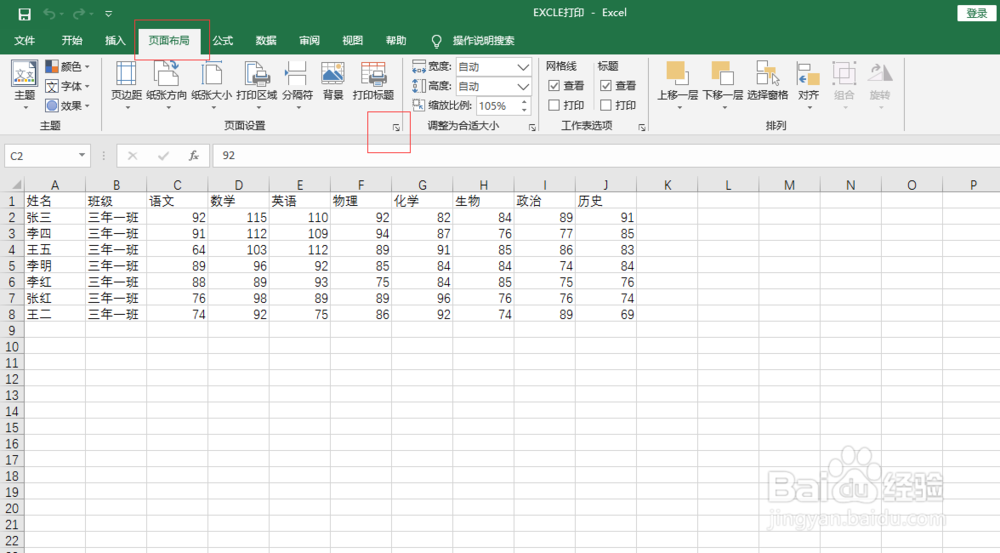
Task: Click the 缩放比例 105% value field
Action: click(497, 106)
